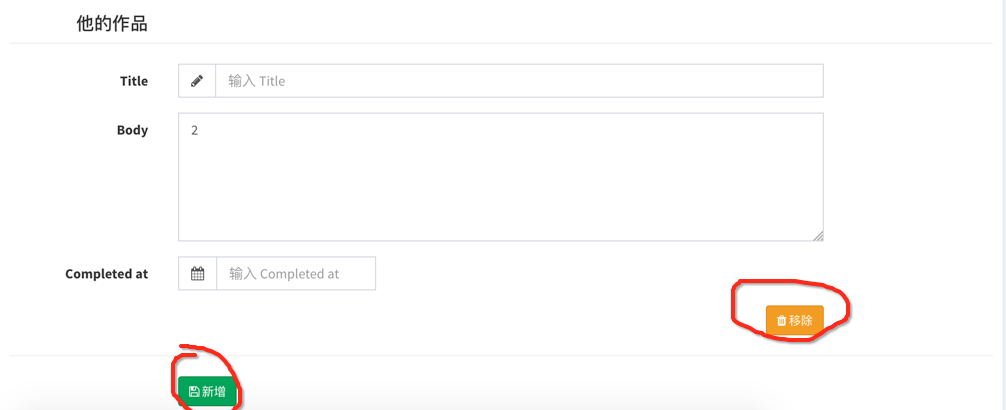Focus the 输入 Title input field
Viewport: 1006px width, 410px height.
[519, 81]
